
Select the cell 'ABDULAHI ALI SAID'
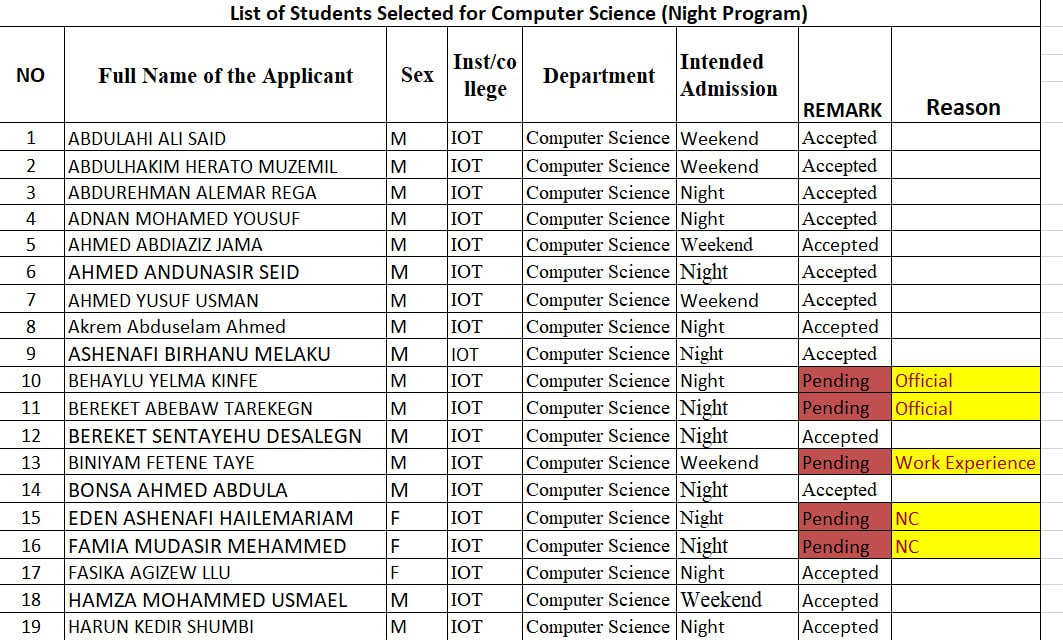click(x=147, y=138)
